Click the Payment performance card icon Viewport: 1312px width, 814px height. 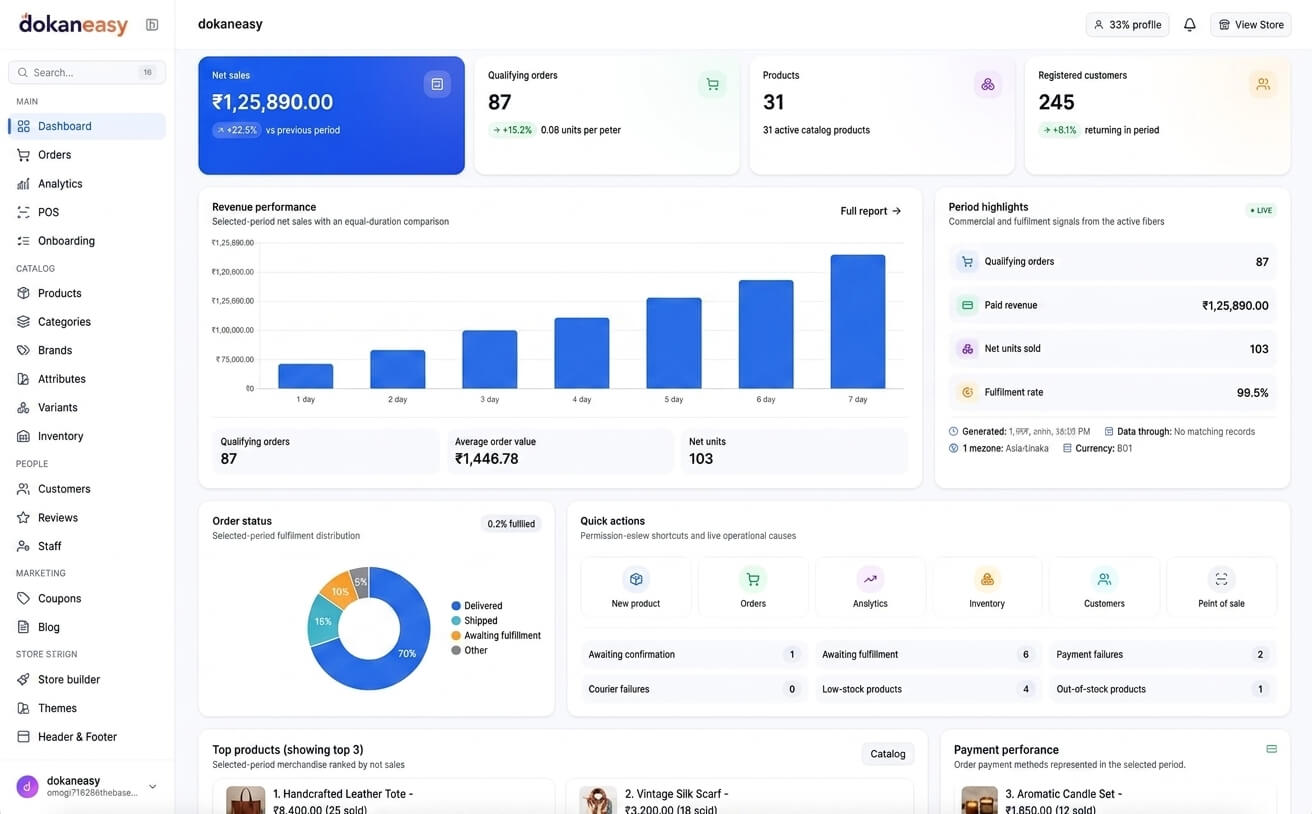pos(1272,749)
